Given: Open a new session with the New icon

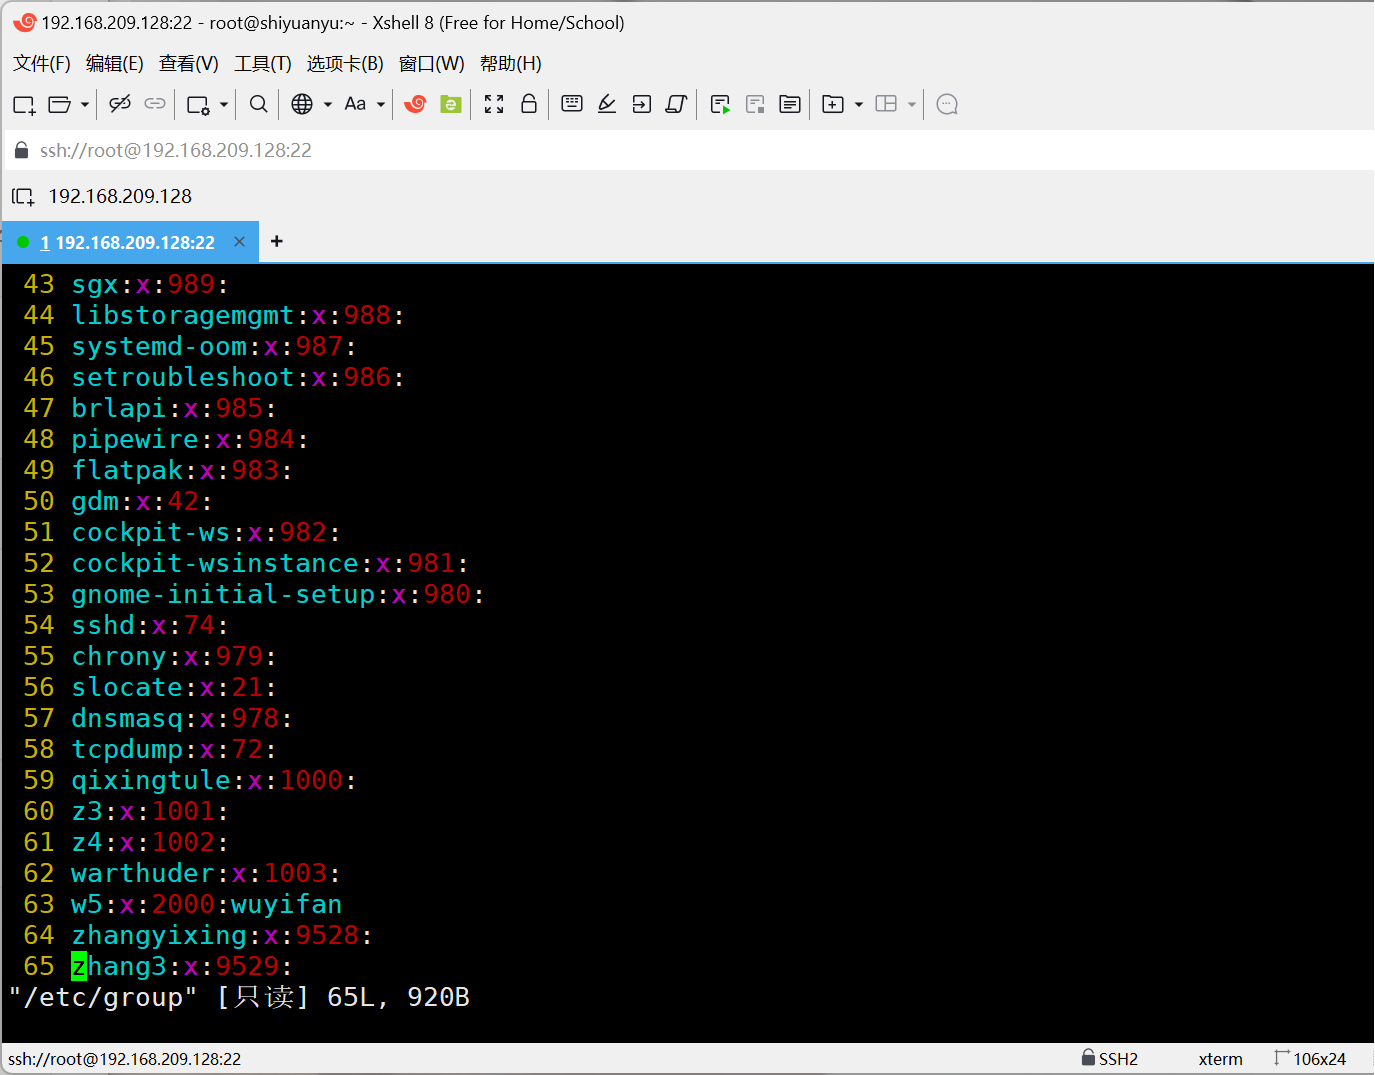Looking at the screenshot, I should (23, 104).
